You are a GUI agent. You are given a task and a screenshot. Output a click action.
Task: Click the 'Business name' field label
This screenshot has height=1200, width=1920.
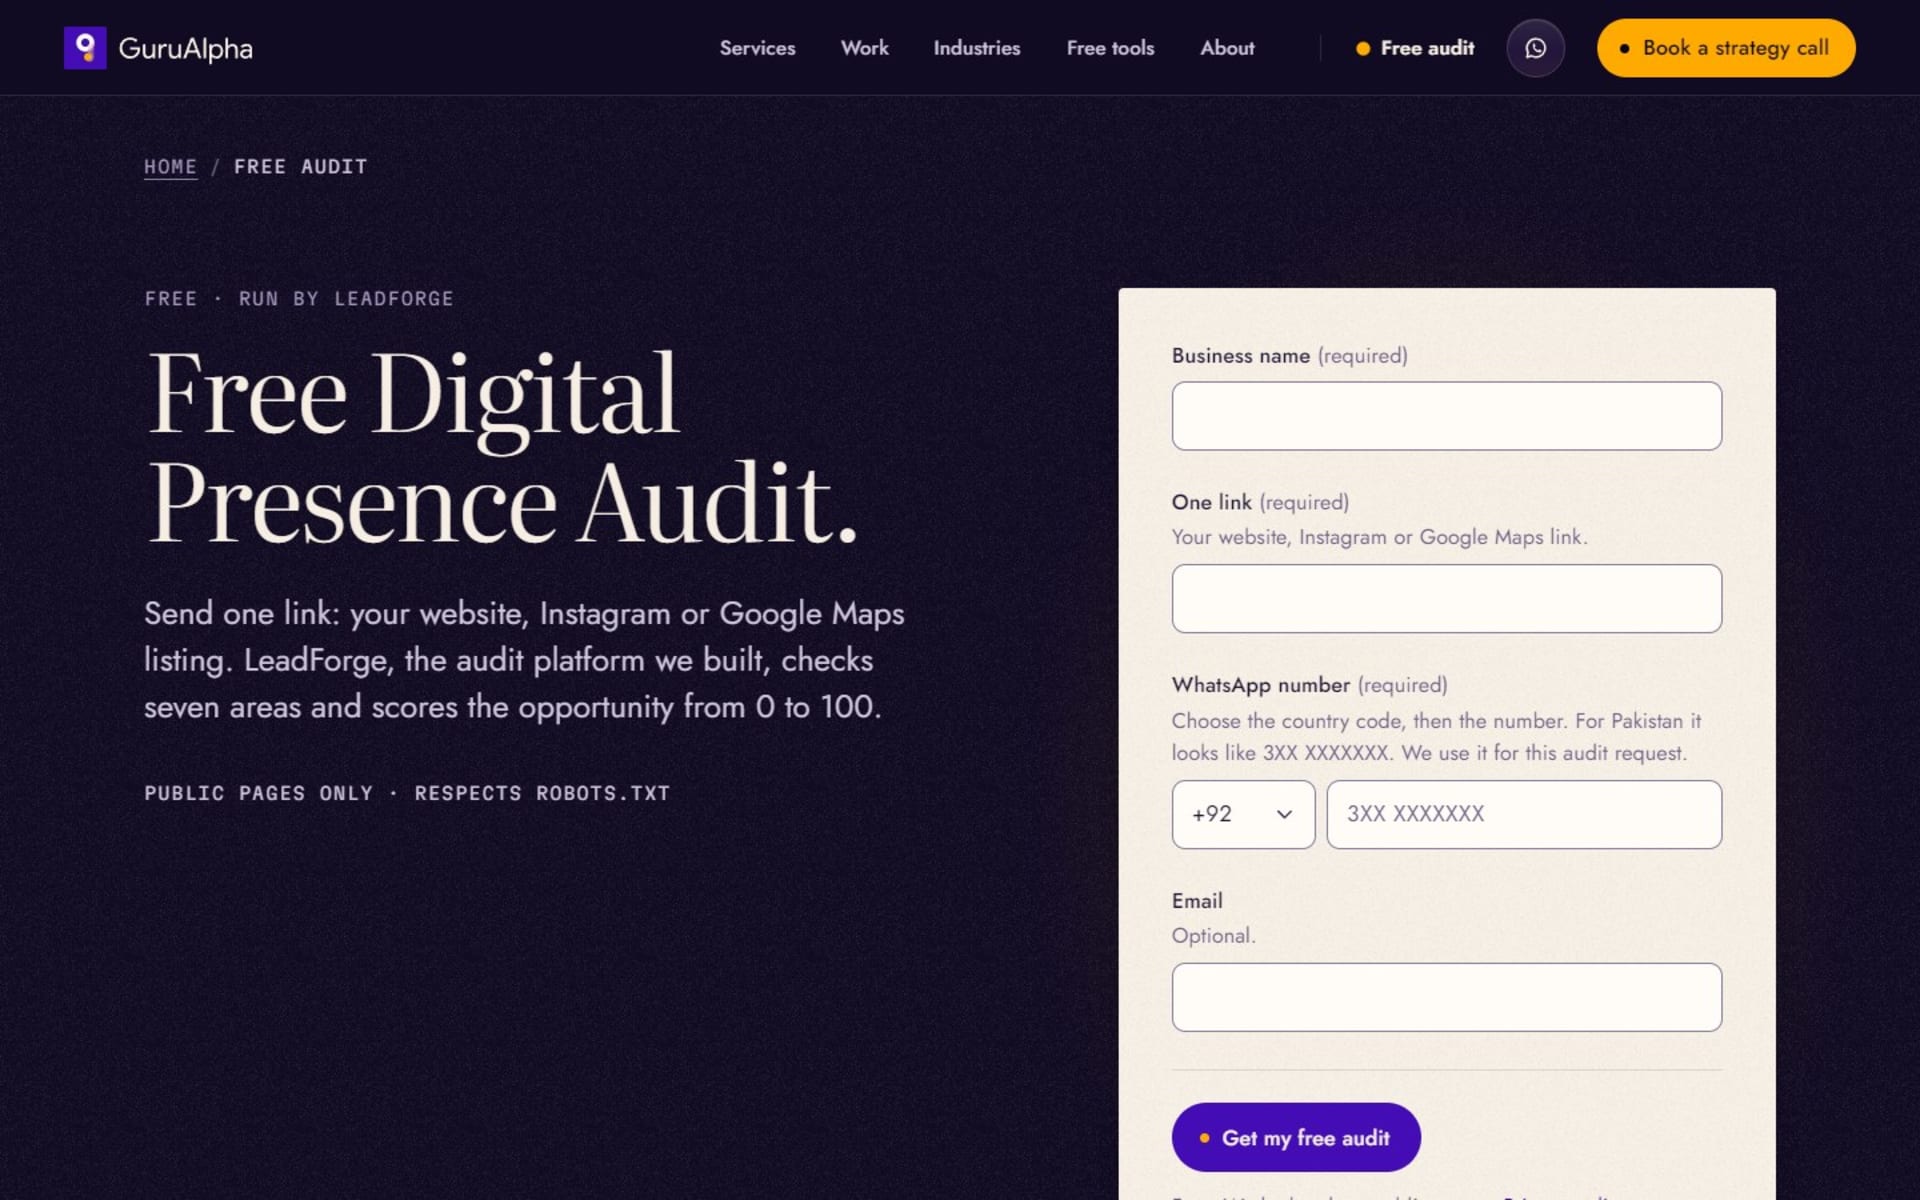coord(1241,356)
